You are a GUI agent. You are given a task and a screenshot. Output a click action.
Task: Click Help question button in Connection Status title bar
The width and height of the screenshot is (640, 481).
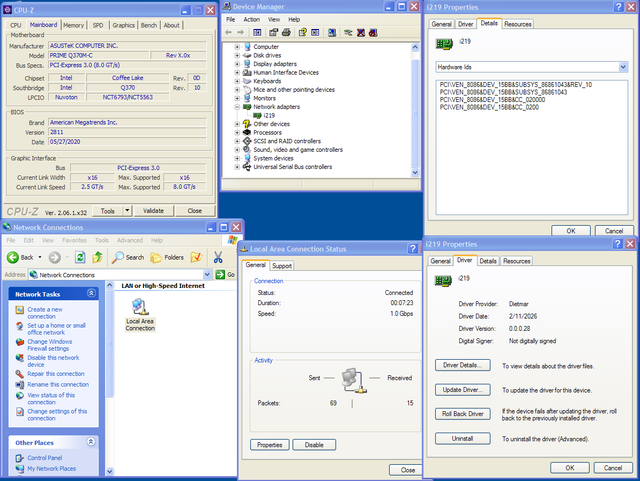[x=413, y=248]
